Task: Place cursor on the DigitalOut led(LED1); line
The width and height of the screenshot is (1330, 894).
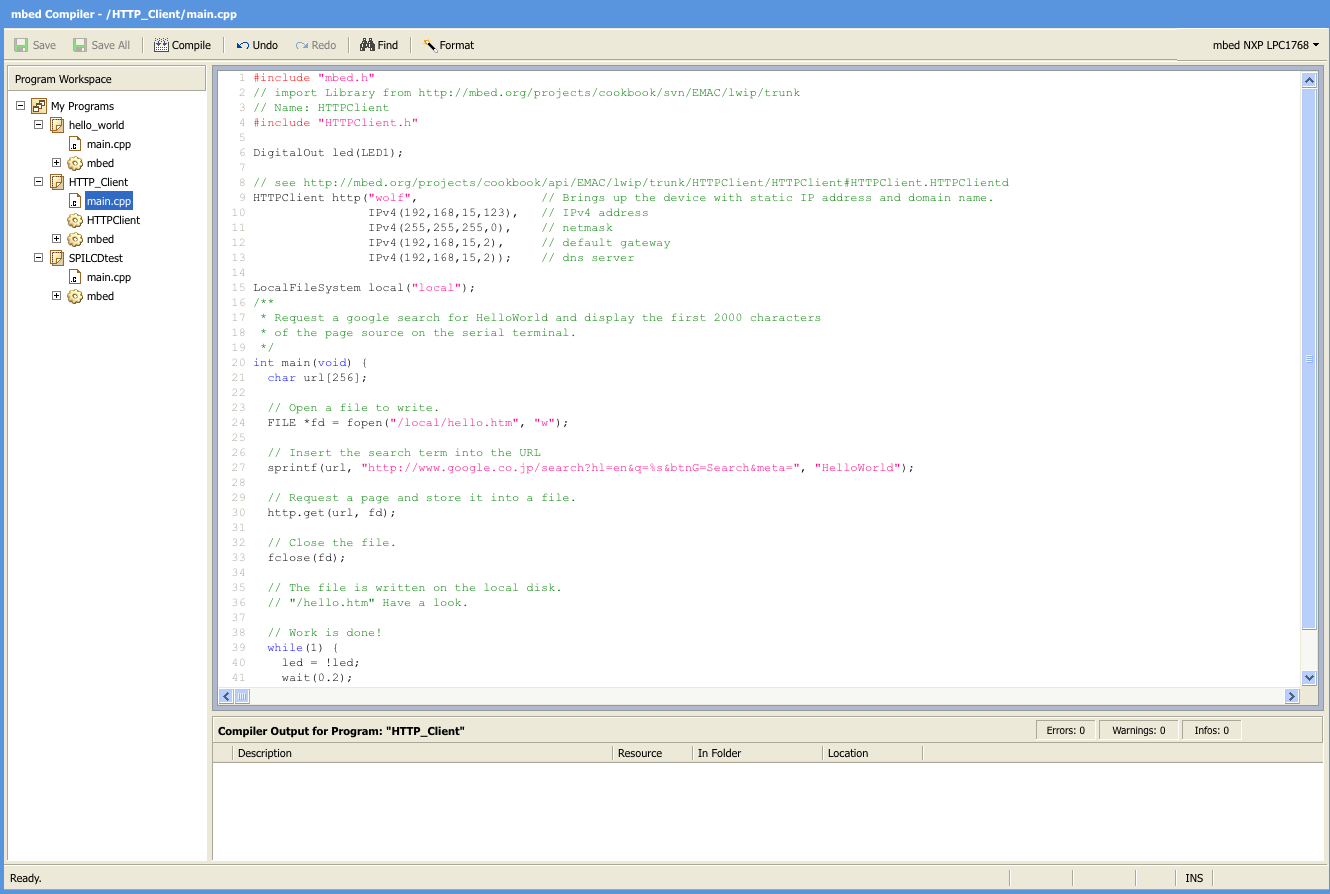Action: point(328,153)
